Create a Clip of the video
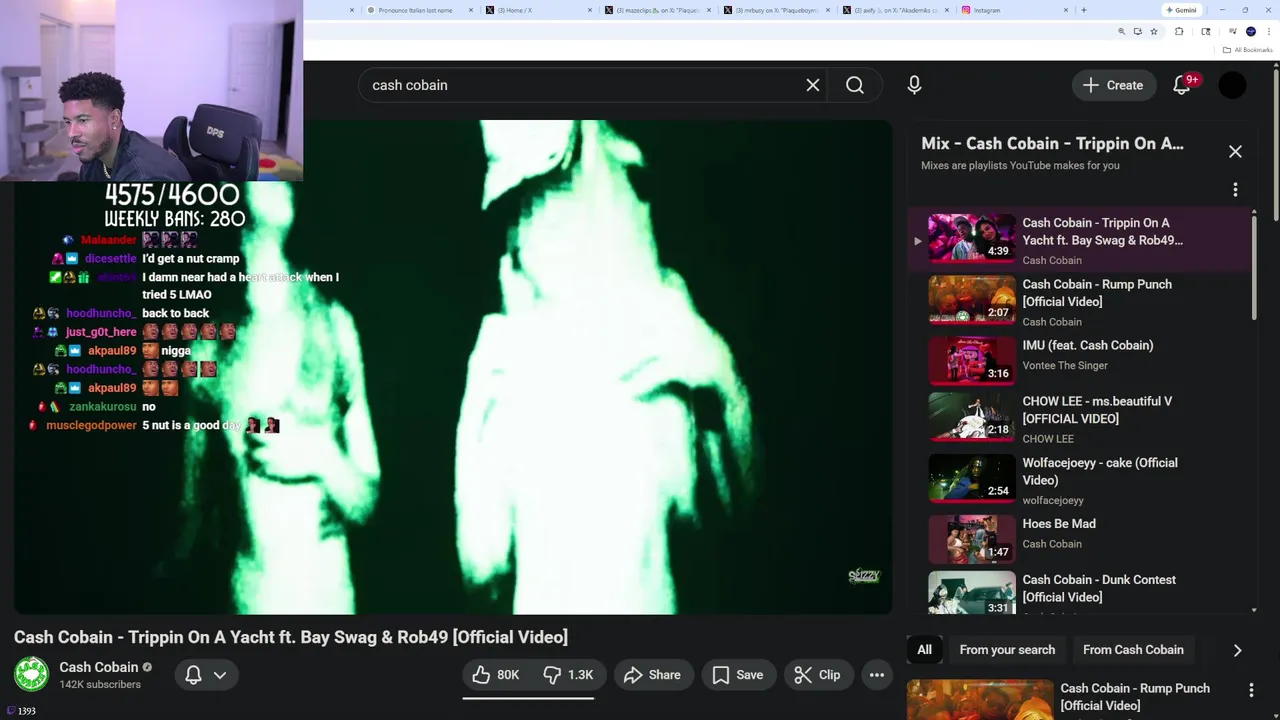 817,675
